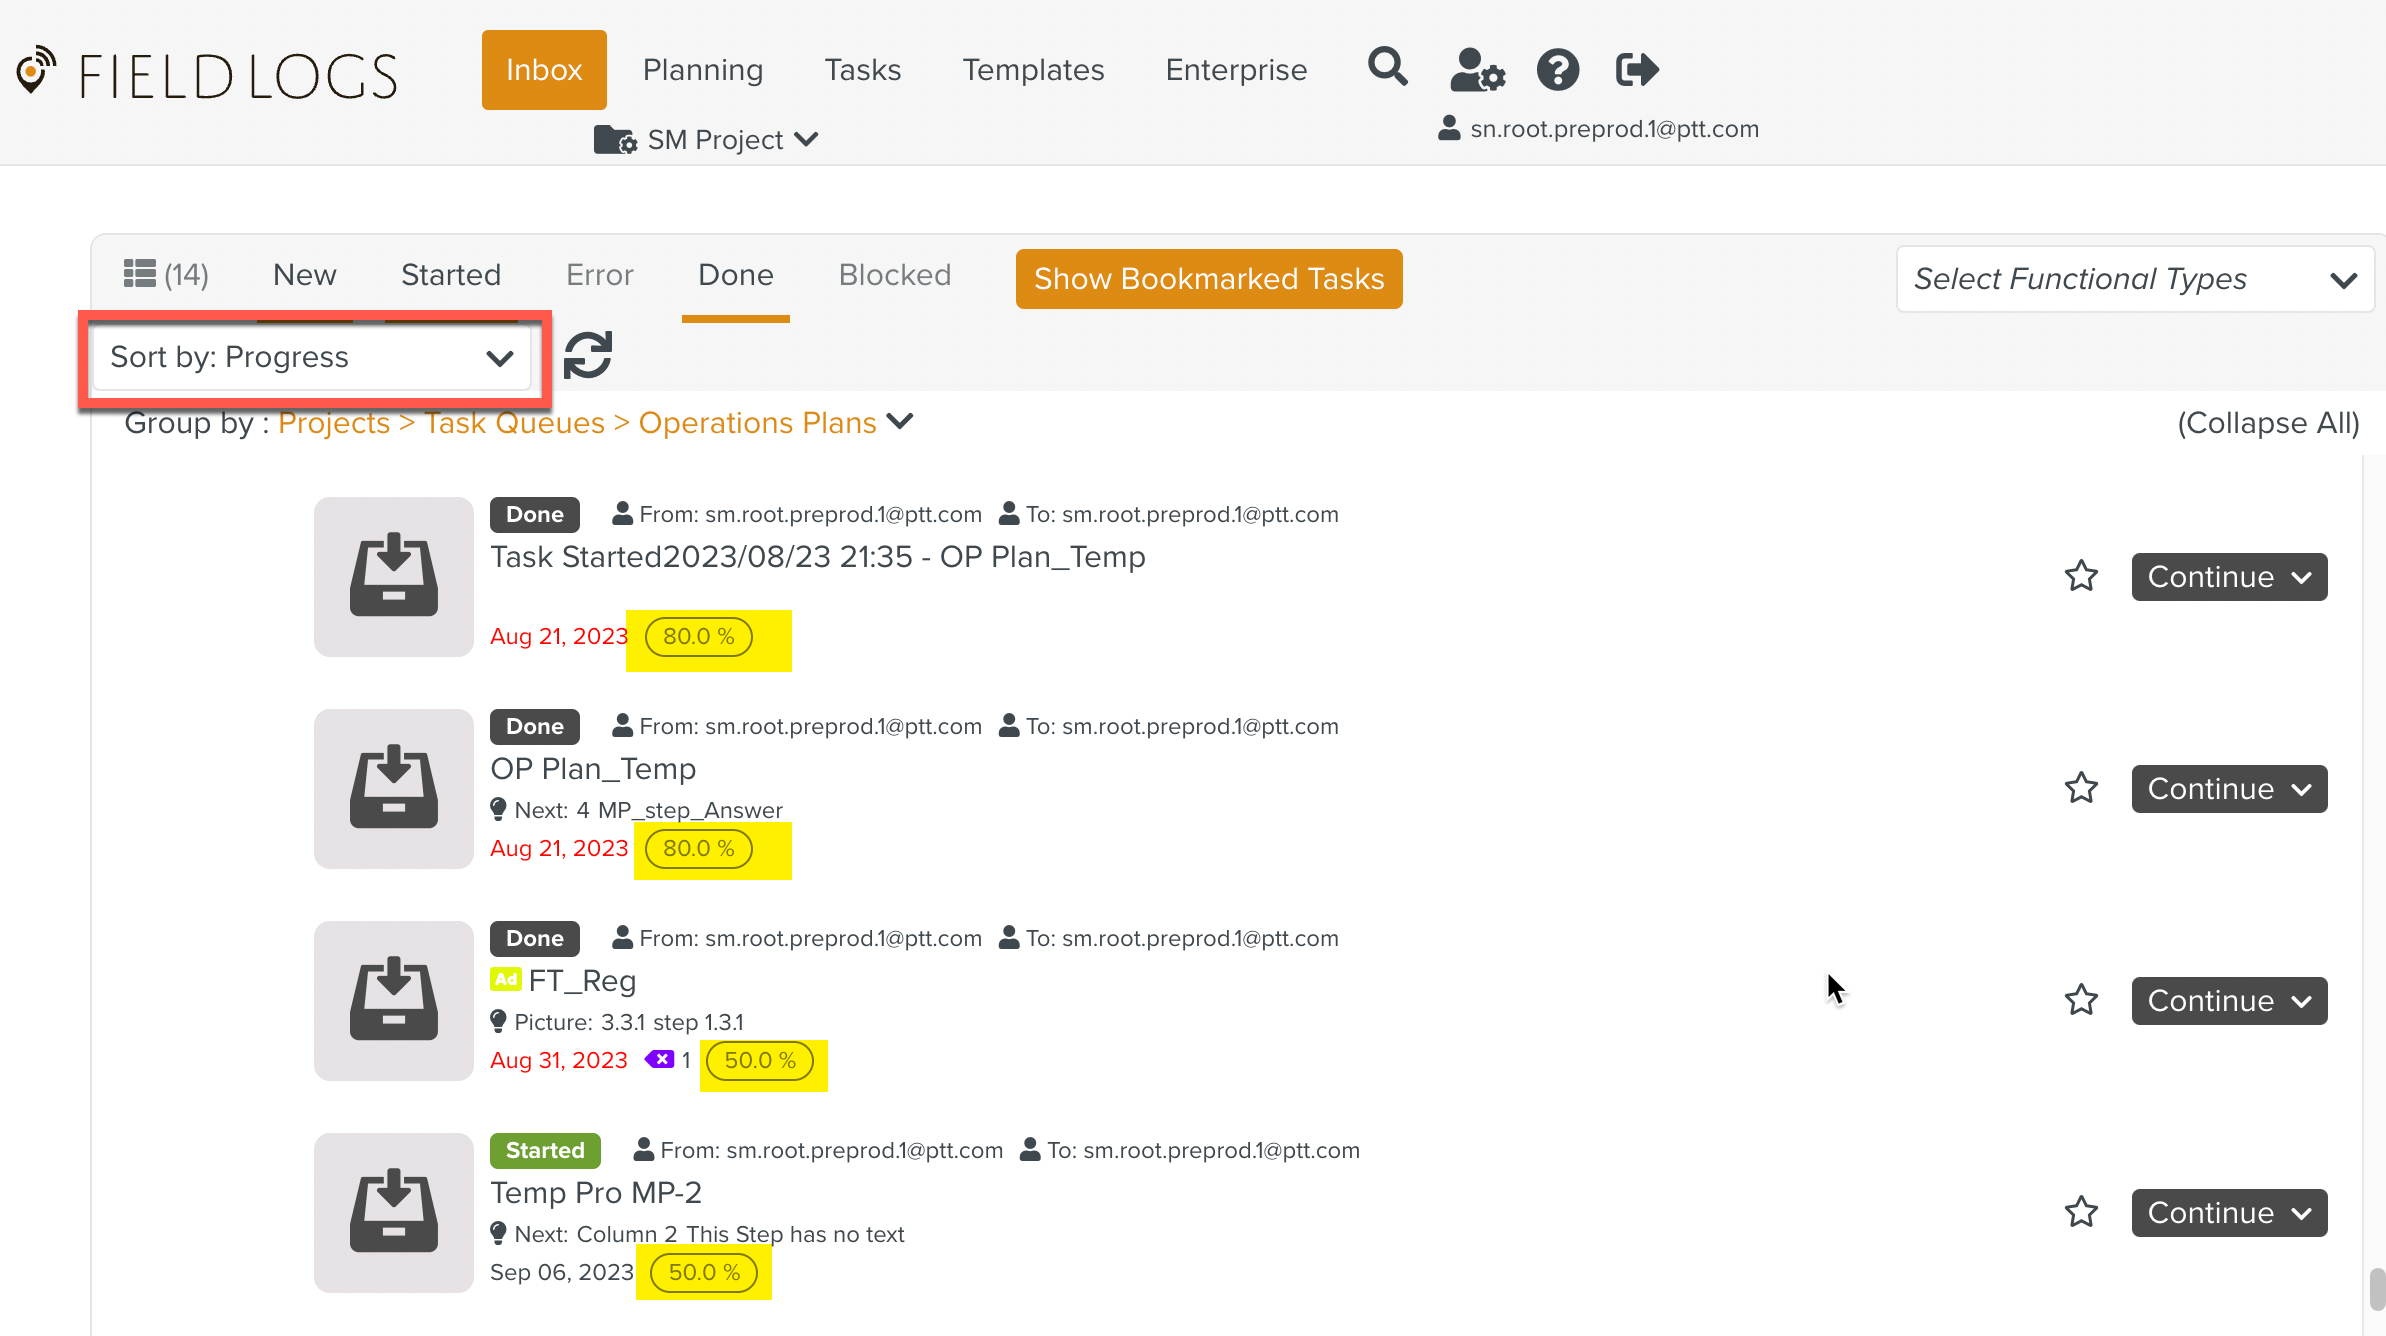Image resolution: width=2386 pixels, height=1336 pixels.
Task: Click the FT_Reg task inbox thumbnail
Action: [x=393, y=1000]
